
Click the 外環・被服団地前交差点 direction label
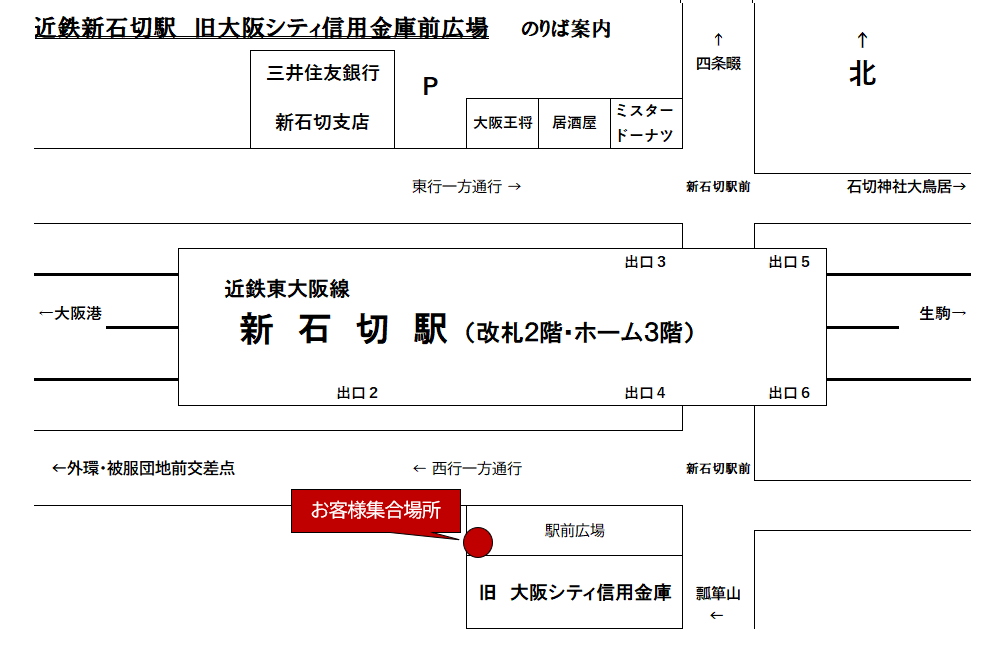143,468
